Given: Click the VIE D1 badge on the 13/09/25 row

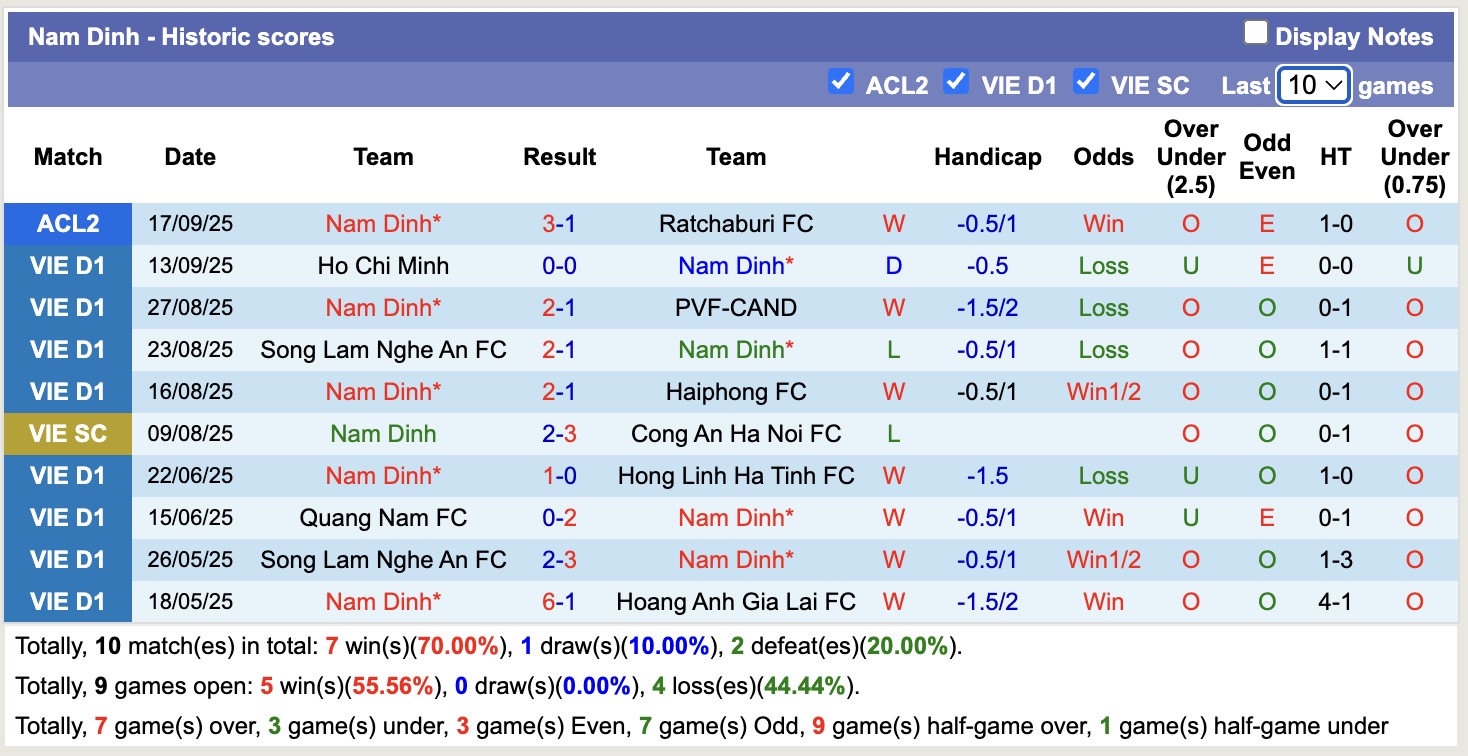Looking at the screenshot, I should click(67, 265).
